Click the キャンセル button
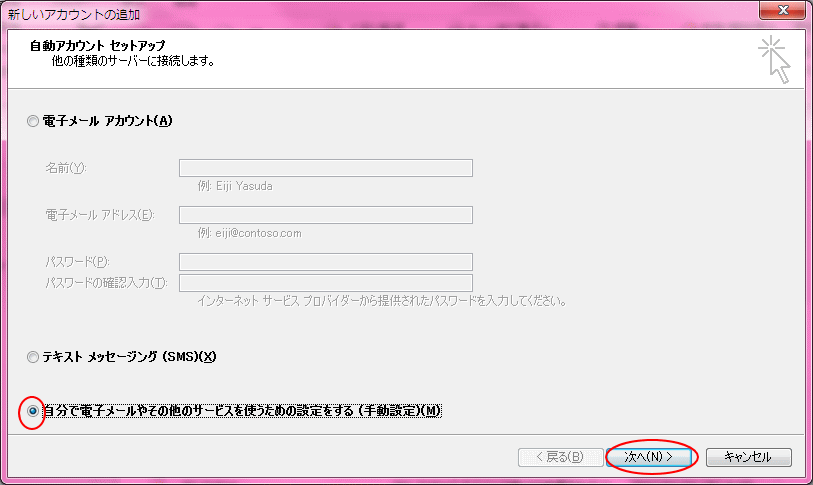Viewport: 813px width, 485px height. [749, 457]
